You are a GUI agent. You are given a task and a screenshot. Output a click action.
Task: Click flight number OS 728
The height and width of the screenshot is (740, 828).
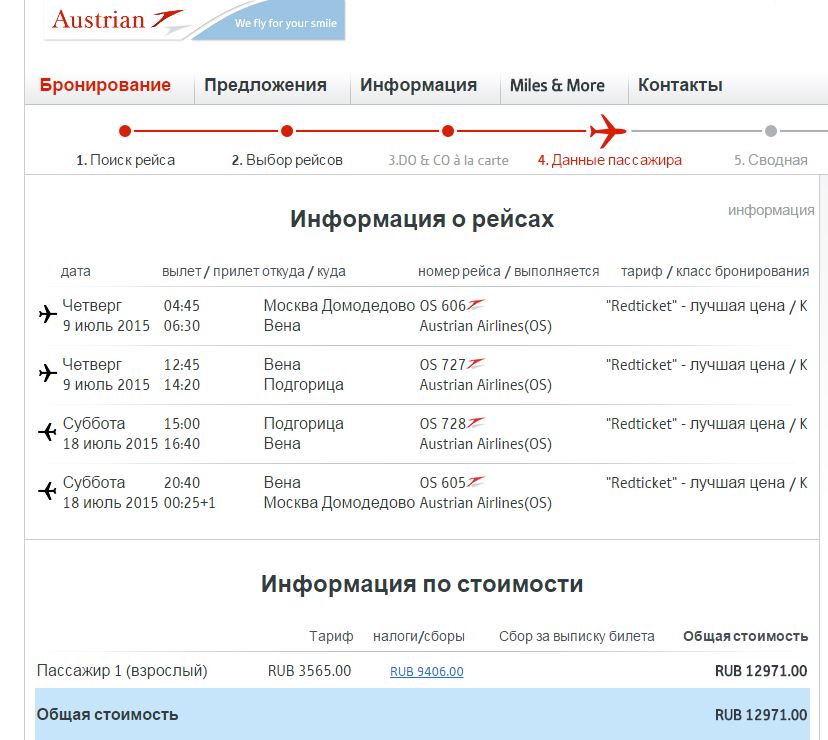tap(443, 424)
